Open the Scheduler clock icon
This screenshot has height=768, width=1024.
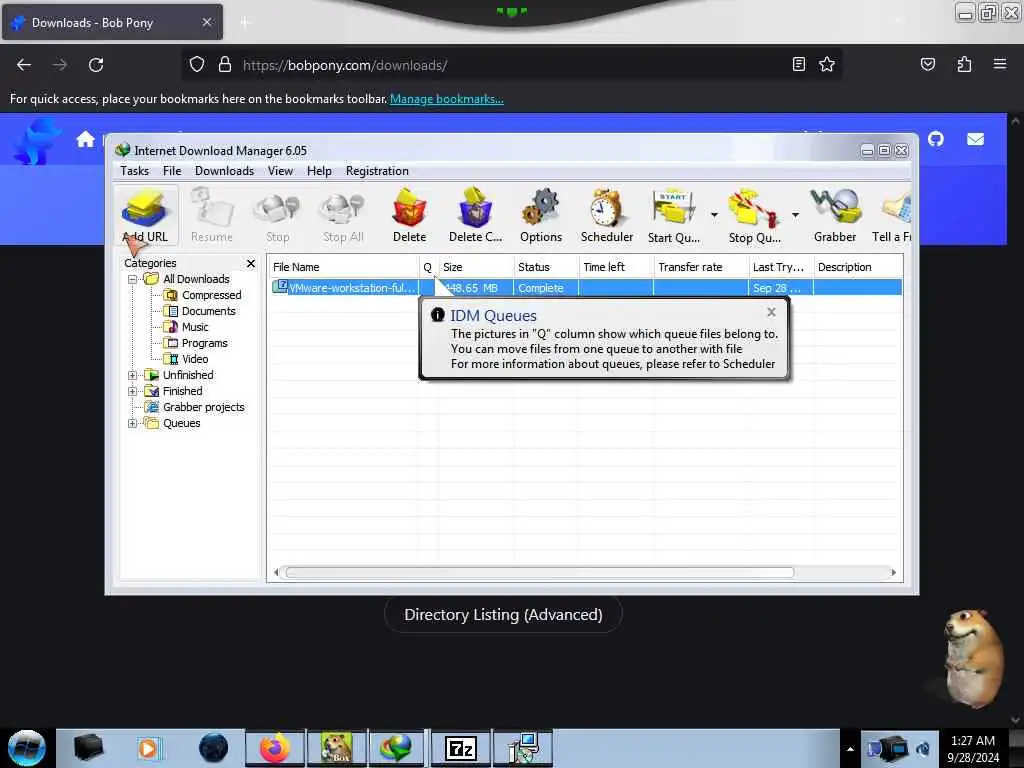pos(607,215)
